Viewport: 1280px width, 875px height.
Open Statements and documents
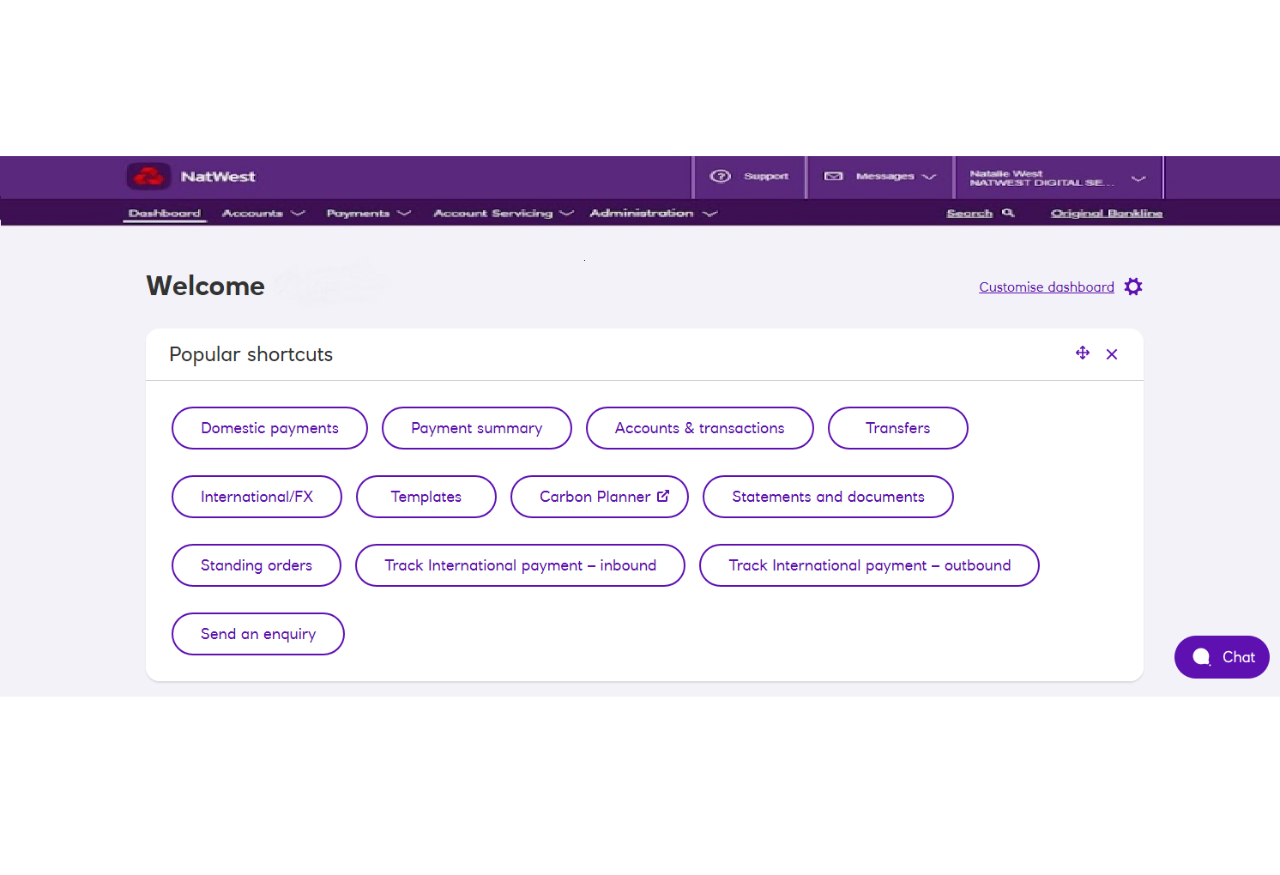tap(827, 496)
